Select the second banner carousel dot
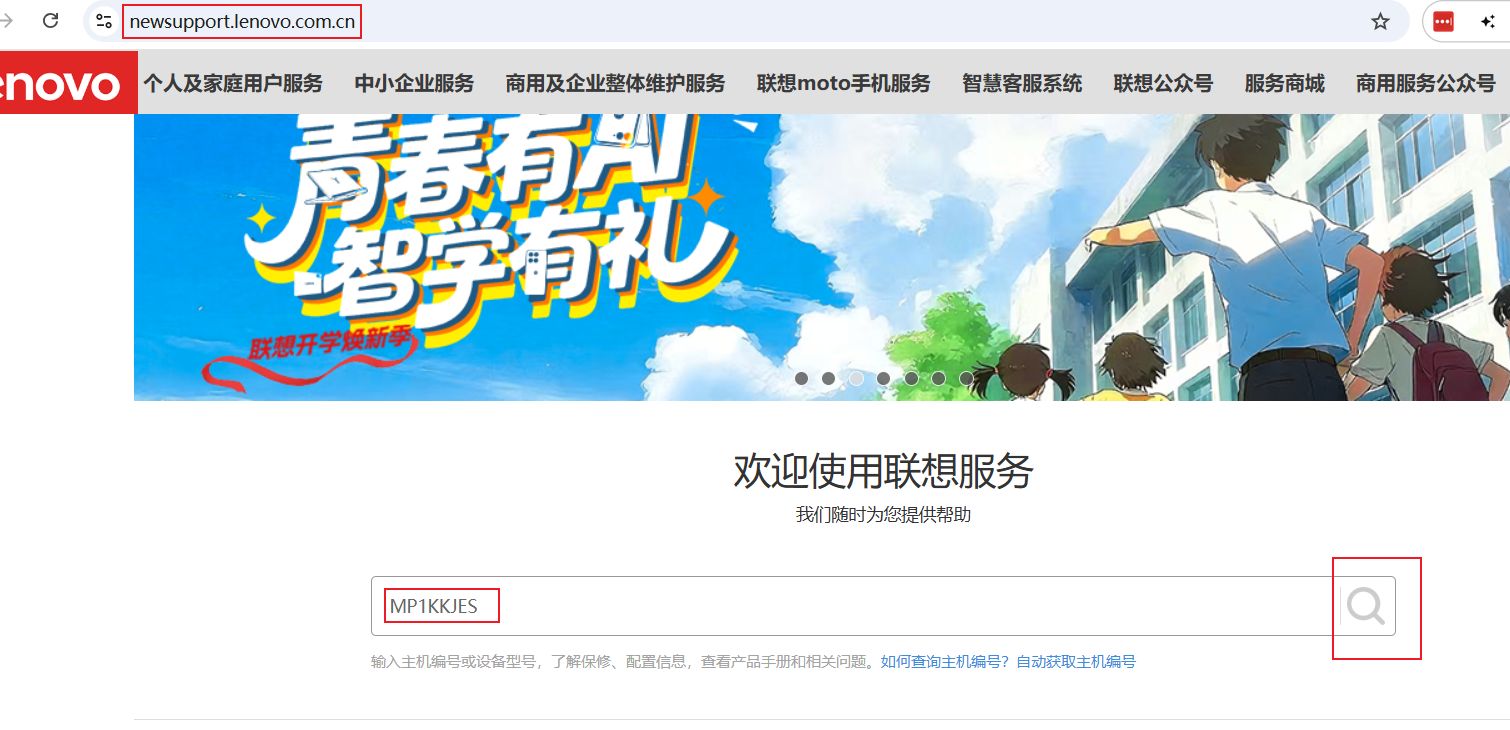This screenshot has width=1510, height=730. (828, 378)
